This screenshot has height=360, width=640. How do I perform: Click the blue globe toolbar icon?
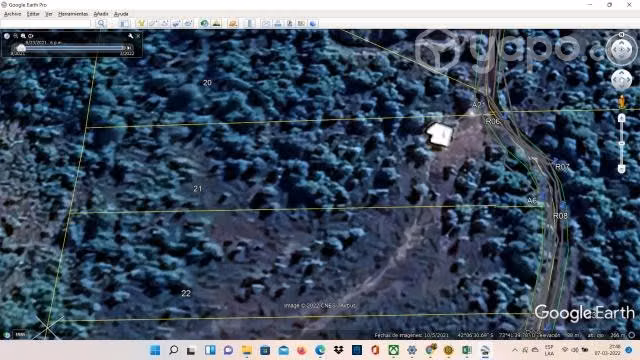[313, 23]
